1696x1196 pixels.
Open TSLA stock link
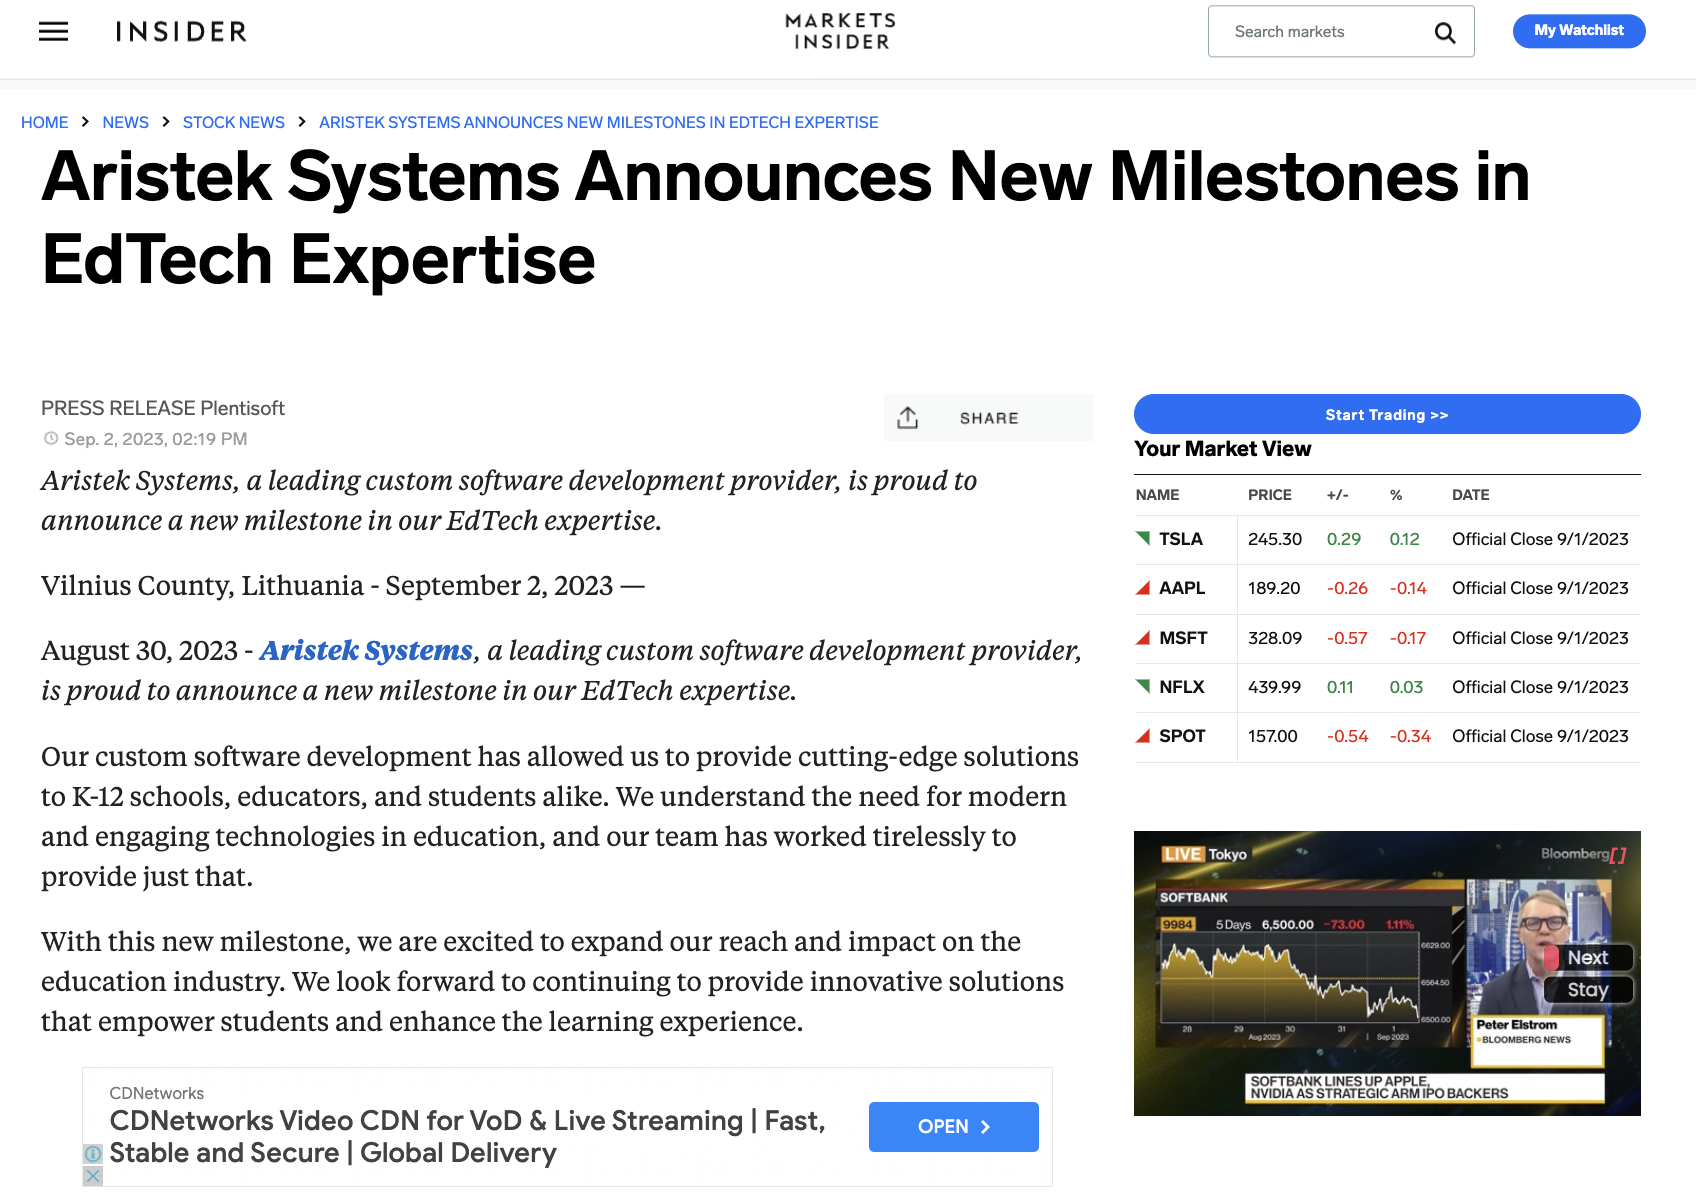click(x=1181, y=539)
